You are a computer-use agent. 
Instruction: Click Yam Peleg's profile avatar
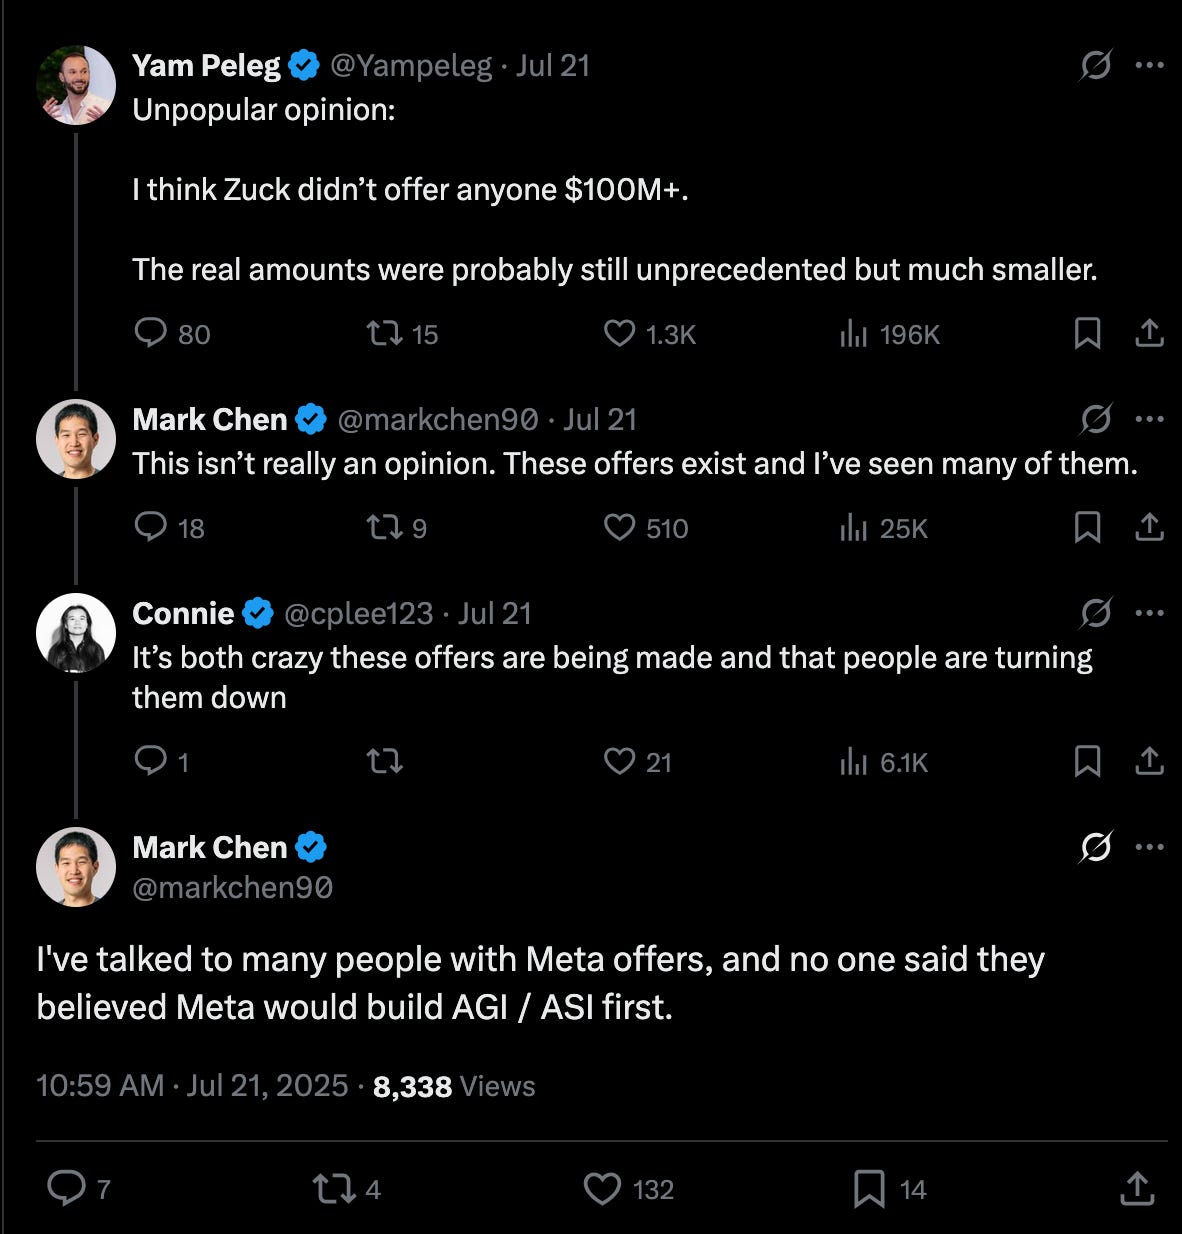pyautogui.click(x=76, y=85)
